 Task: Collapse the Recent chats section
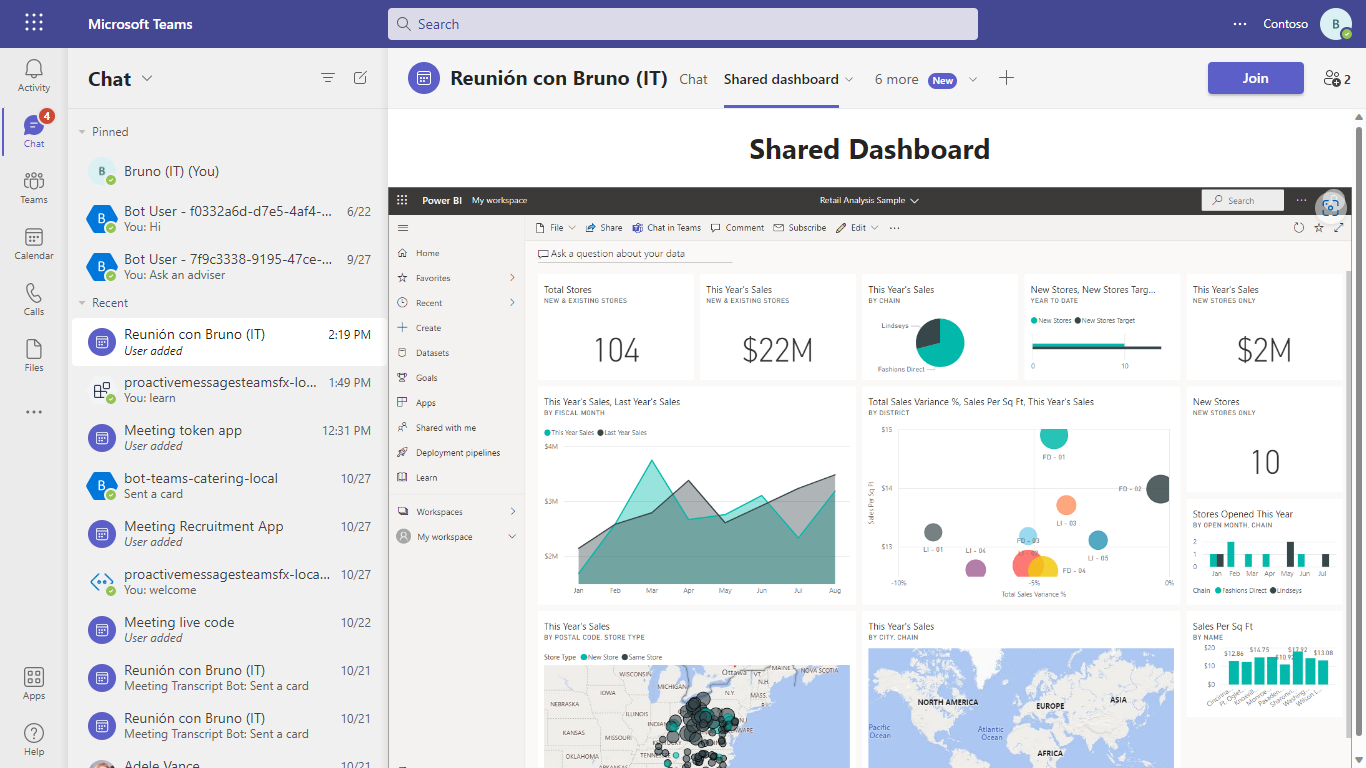pyautogui.click(x=82, y=303)
